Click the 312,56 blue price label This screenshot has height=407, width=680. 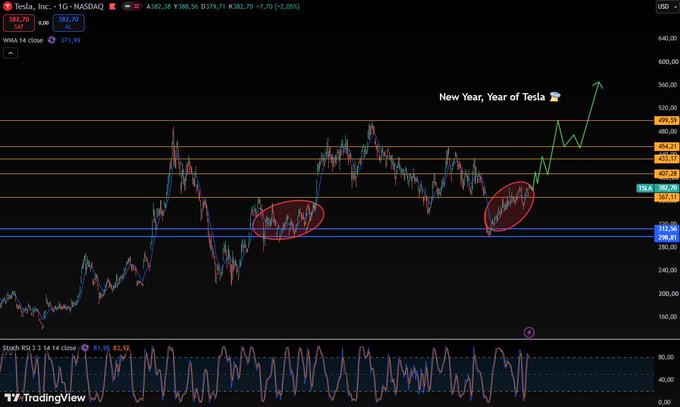[x=667, y=229]
